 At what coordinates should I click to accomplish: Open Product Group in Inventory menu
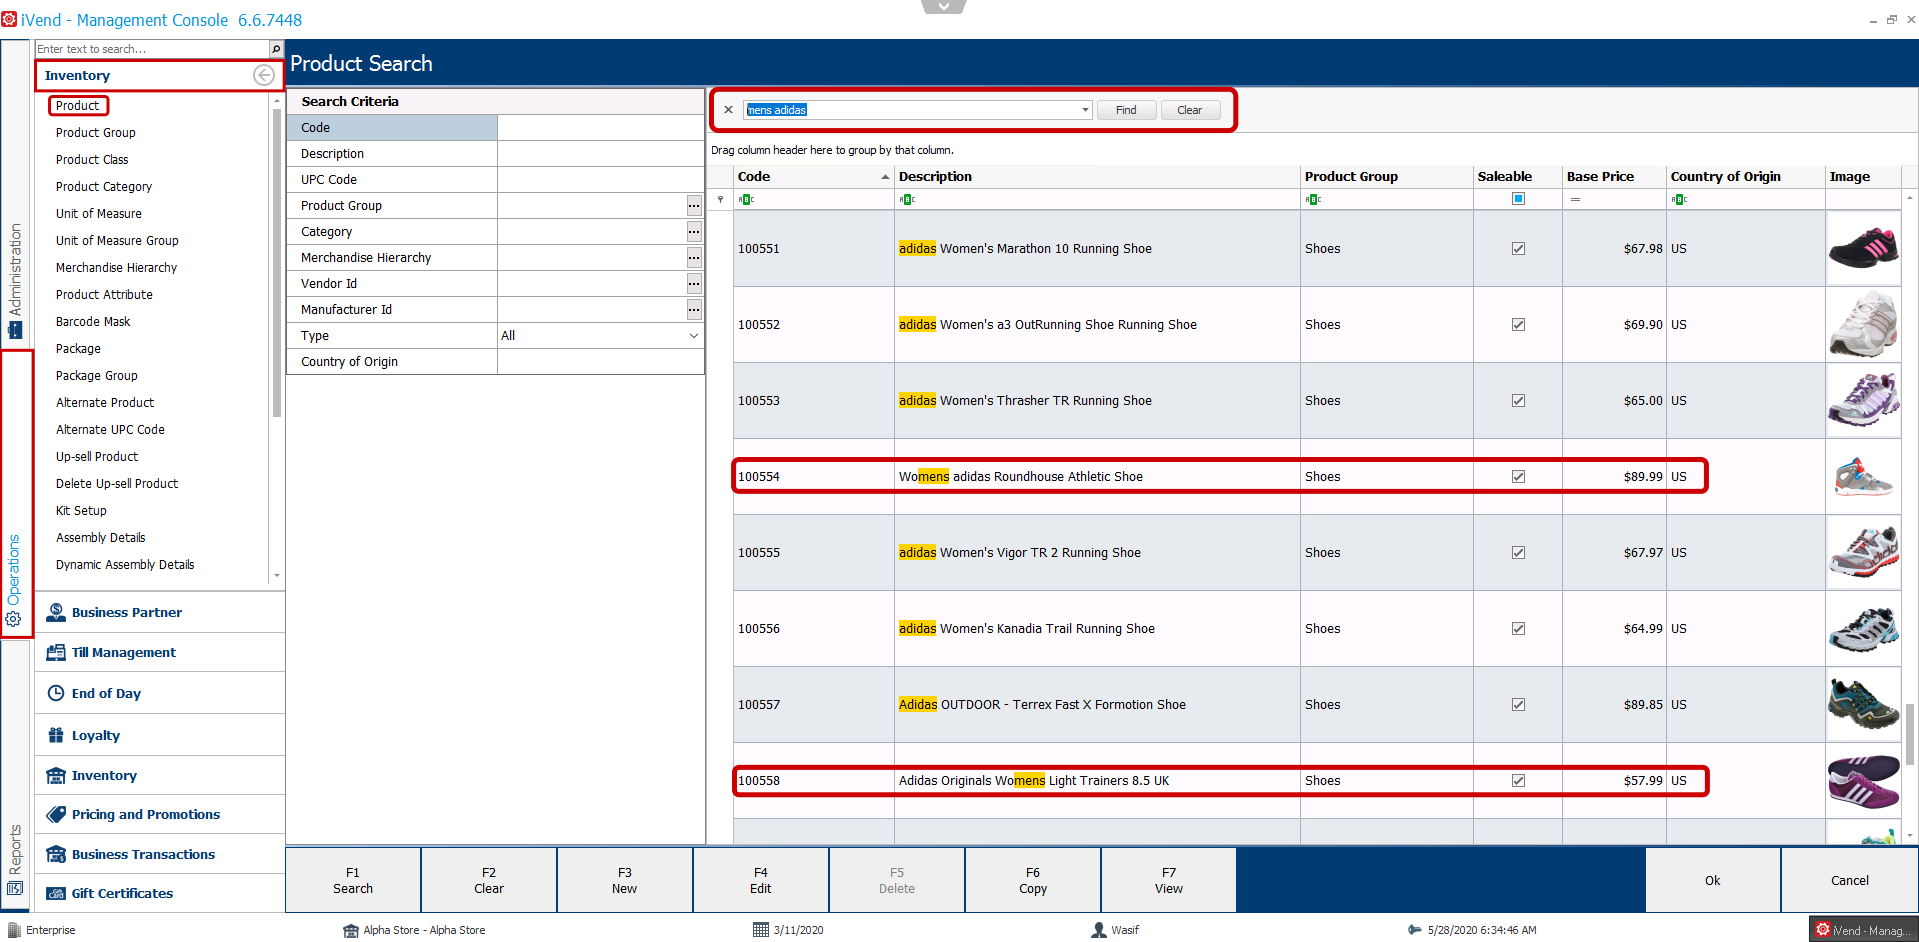[96, 132]
